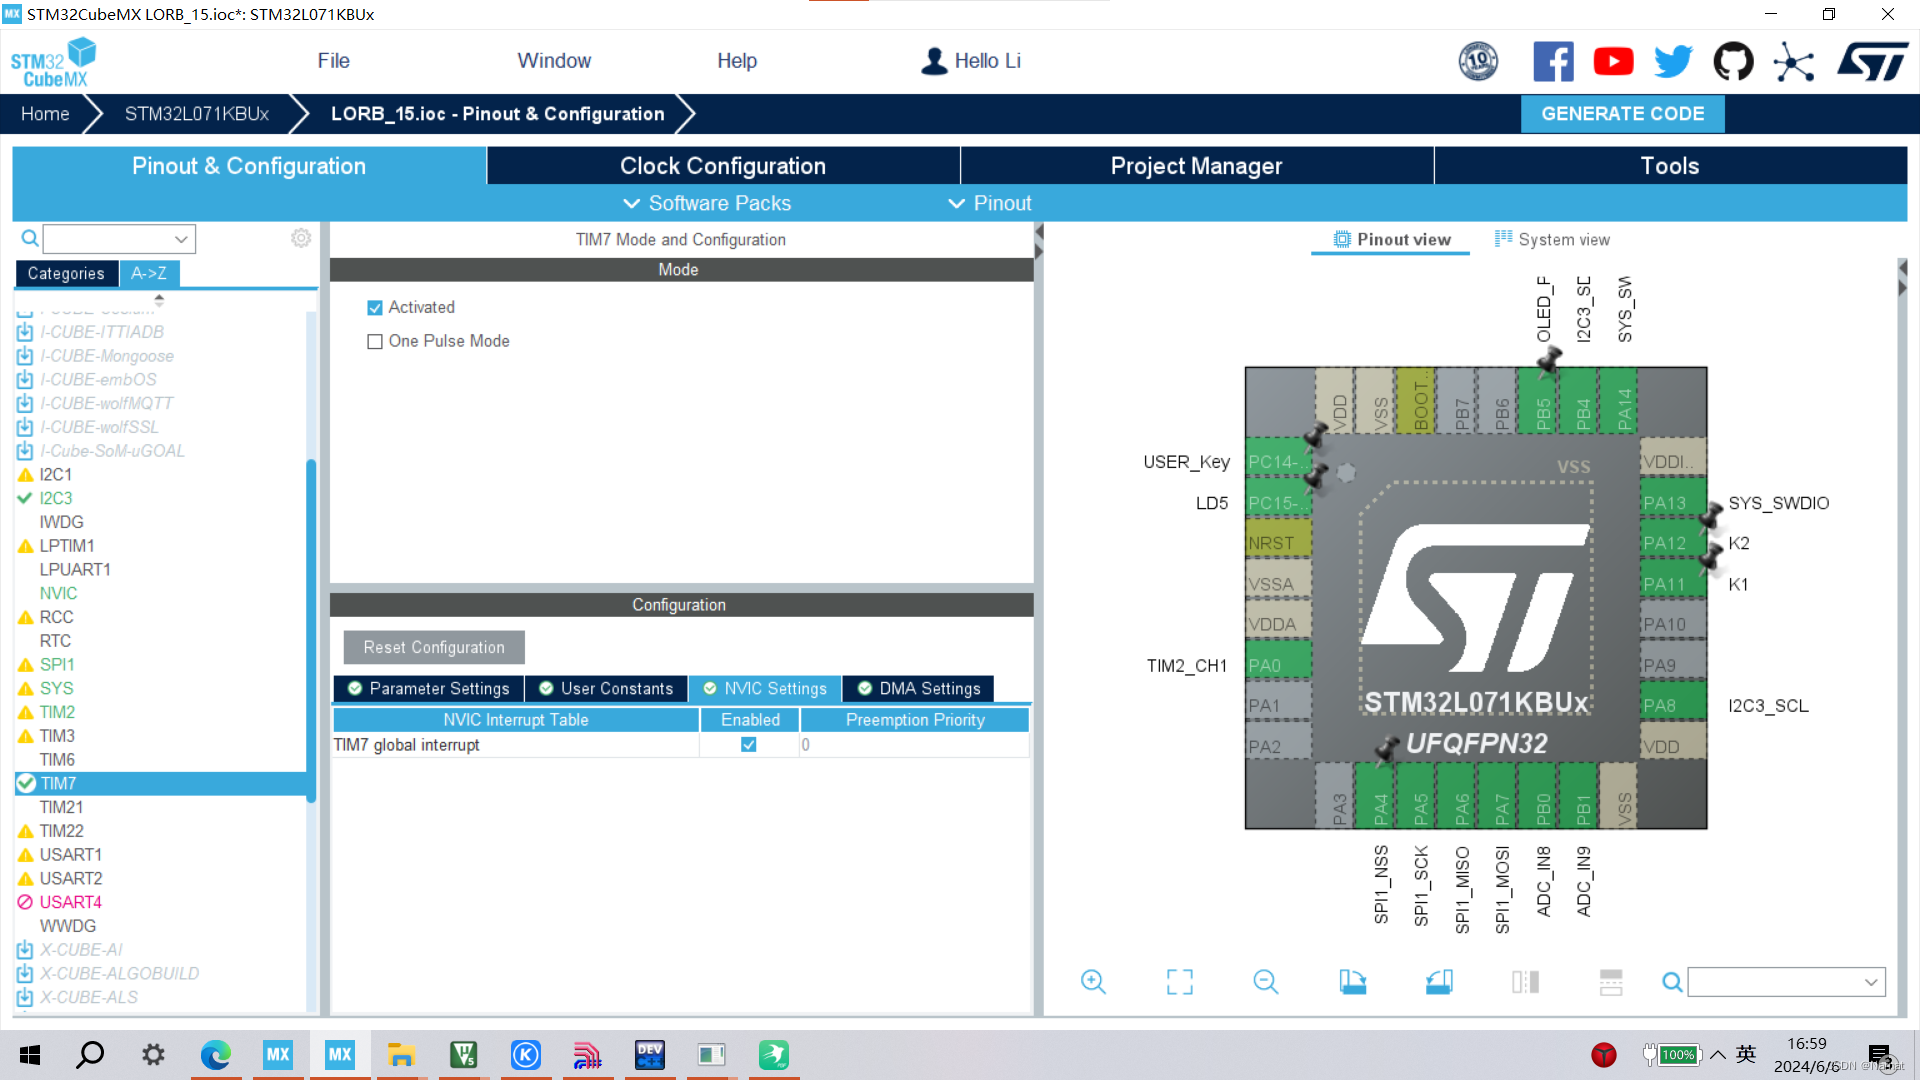The image size is (1920, 1080).
Task: Open the Window menu
Action: point(554,61)
